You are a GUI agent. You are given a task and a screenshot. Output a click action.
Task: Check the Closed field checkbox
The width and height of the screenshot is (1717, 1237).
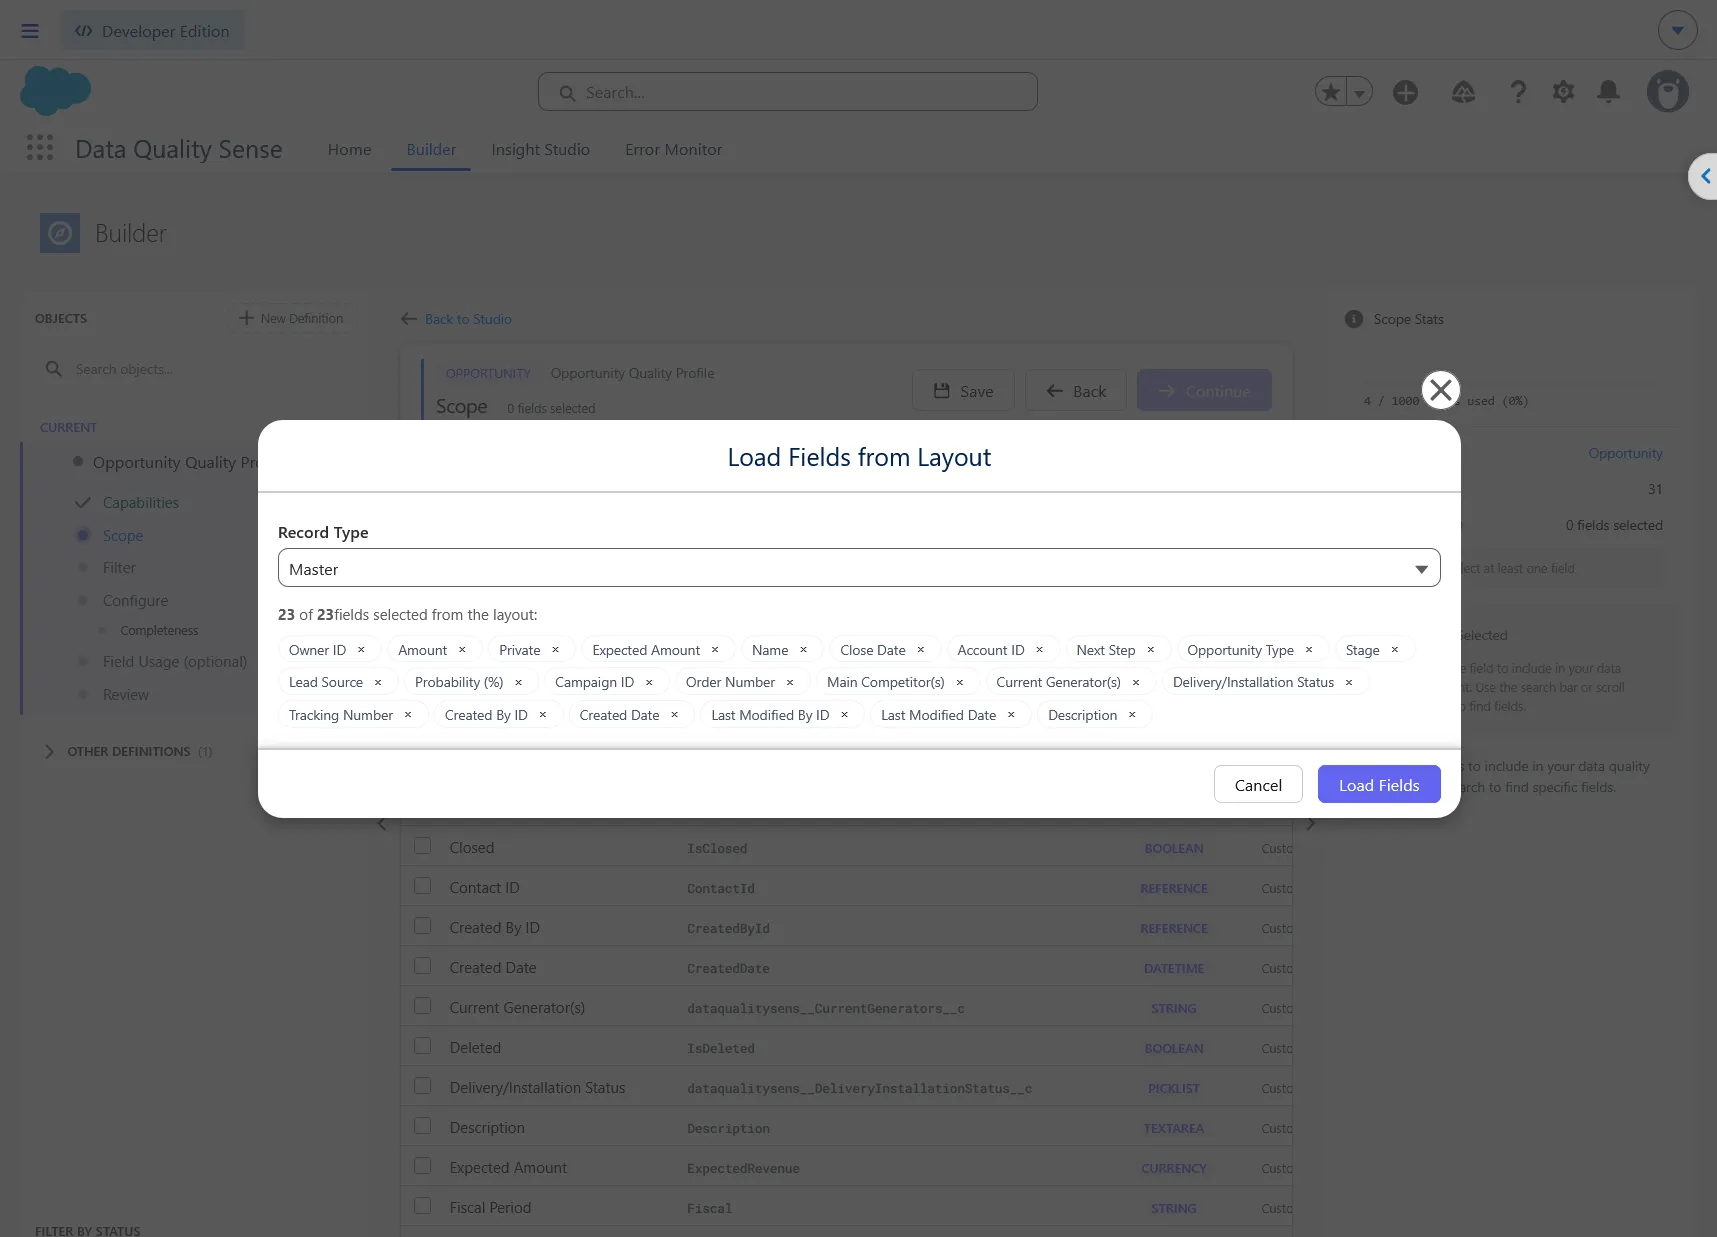[423, 846]
